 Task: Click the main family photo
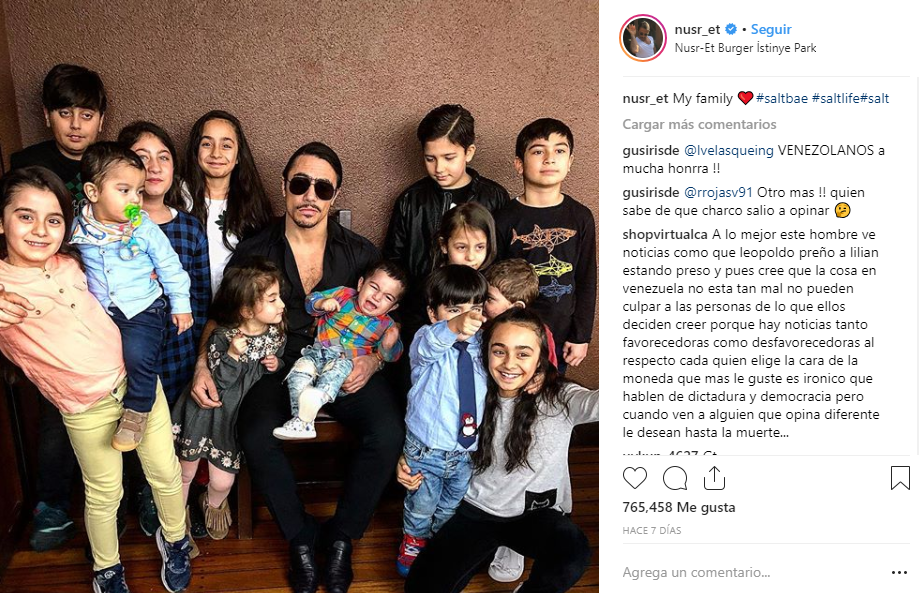(x=299, y=296)
